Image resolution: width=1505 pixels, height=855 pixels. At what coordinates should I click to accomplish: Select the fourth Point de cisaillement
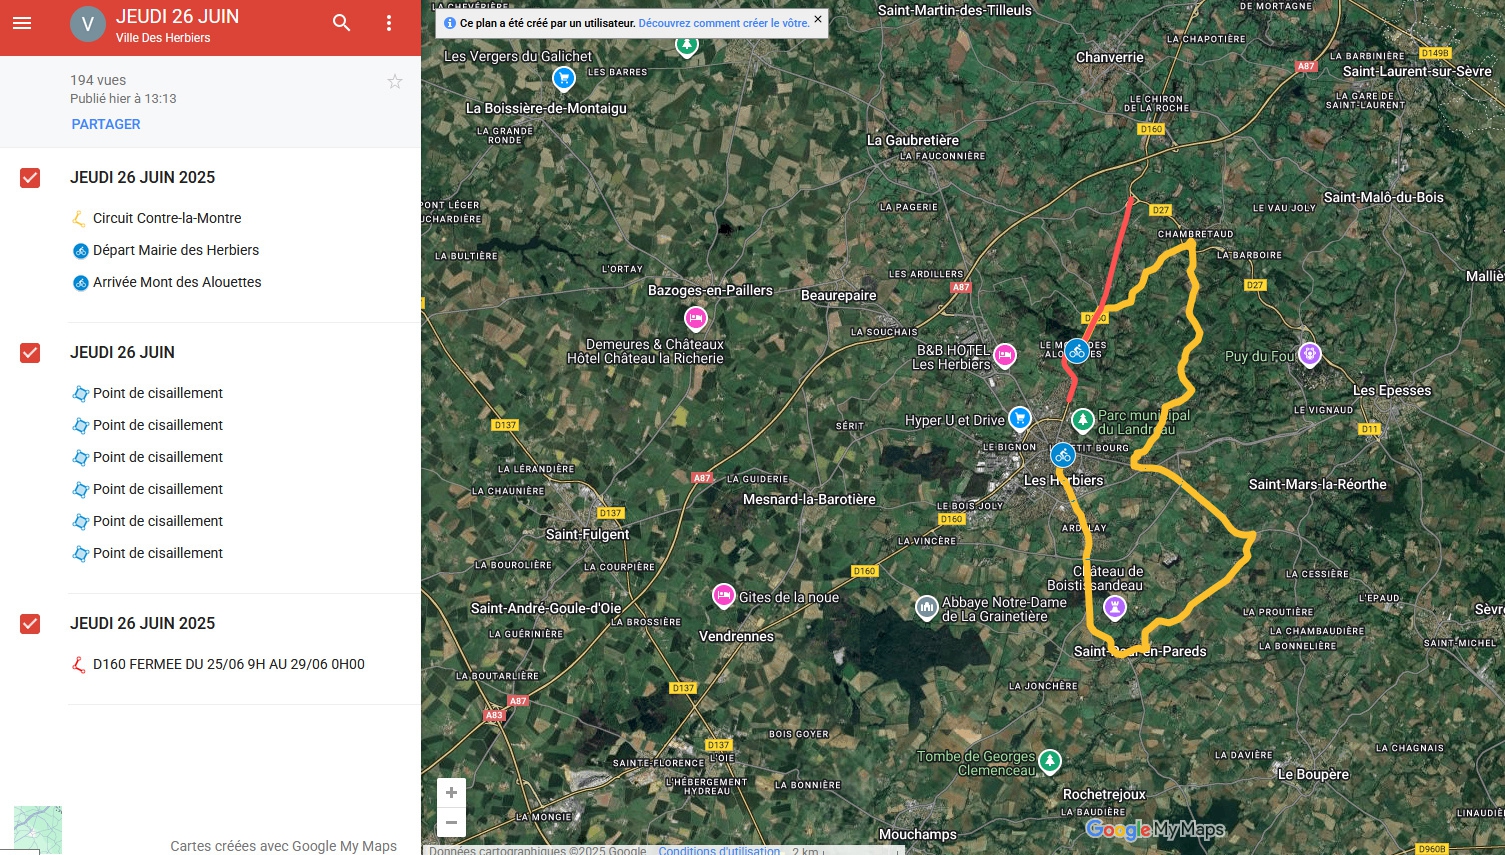click(x=158, y=489)
